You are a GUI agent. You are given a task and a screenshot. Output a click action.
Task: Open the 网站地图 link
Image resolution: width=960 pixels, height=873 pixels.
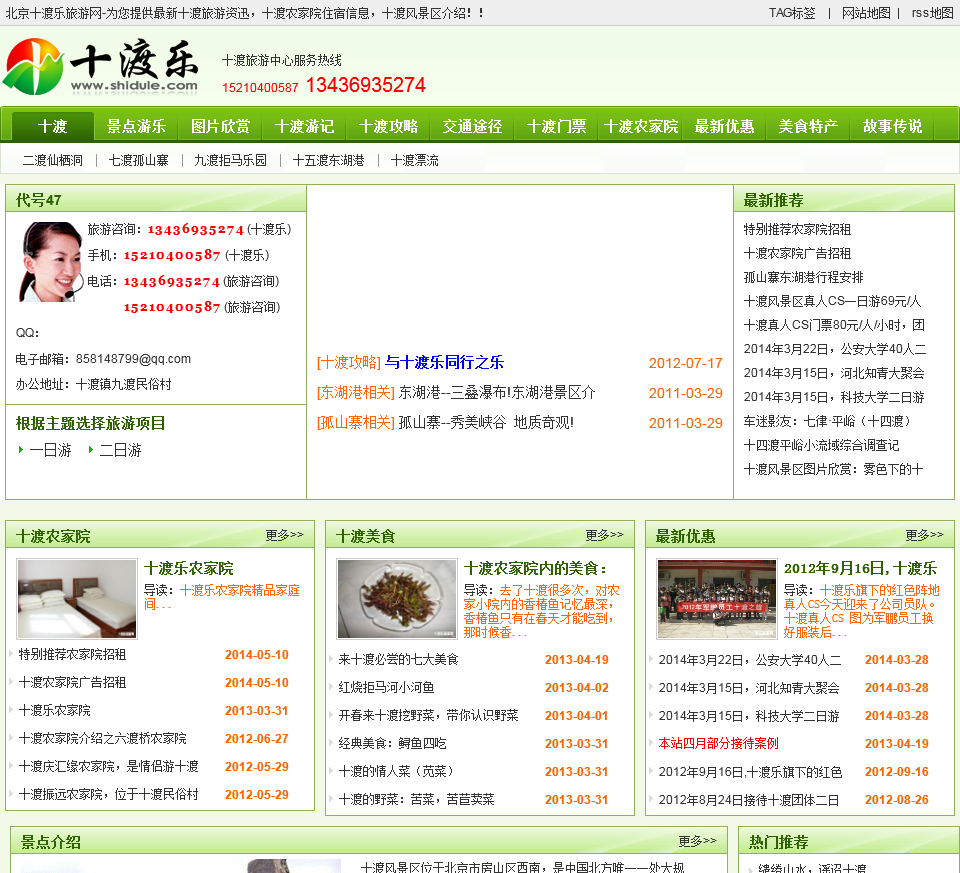point(866,13)
